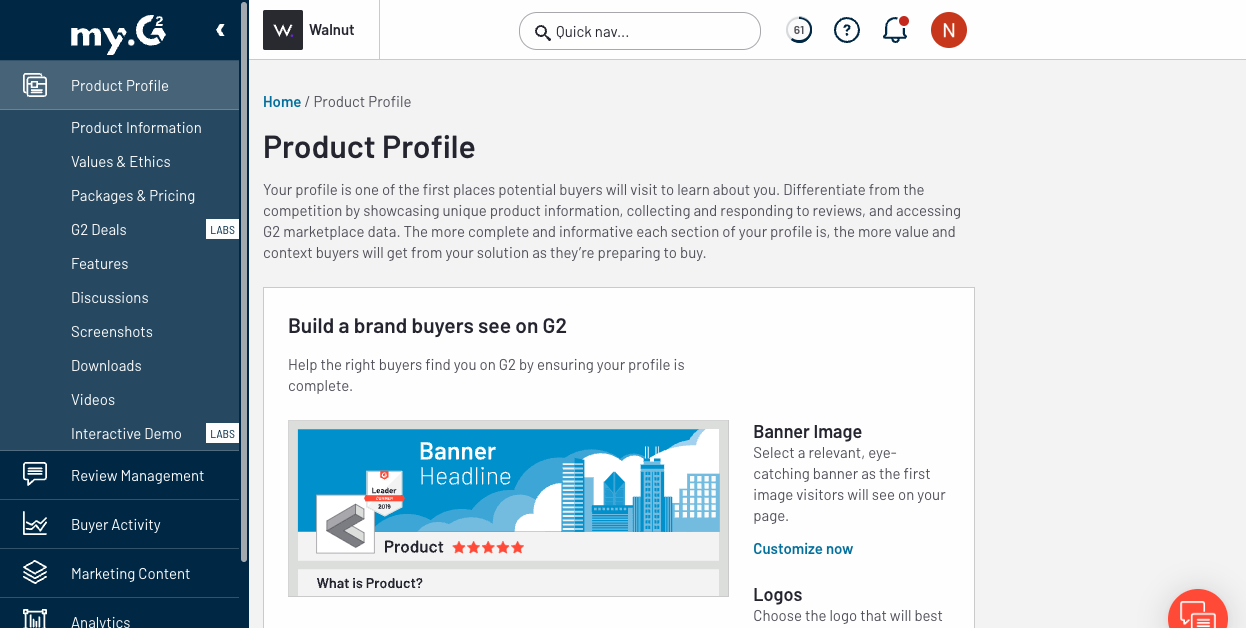1246x628 pixels.
Task: Open the notifications bell
Action: [895, 31]
